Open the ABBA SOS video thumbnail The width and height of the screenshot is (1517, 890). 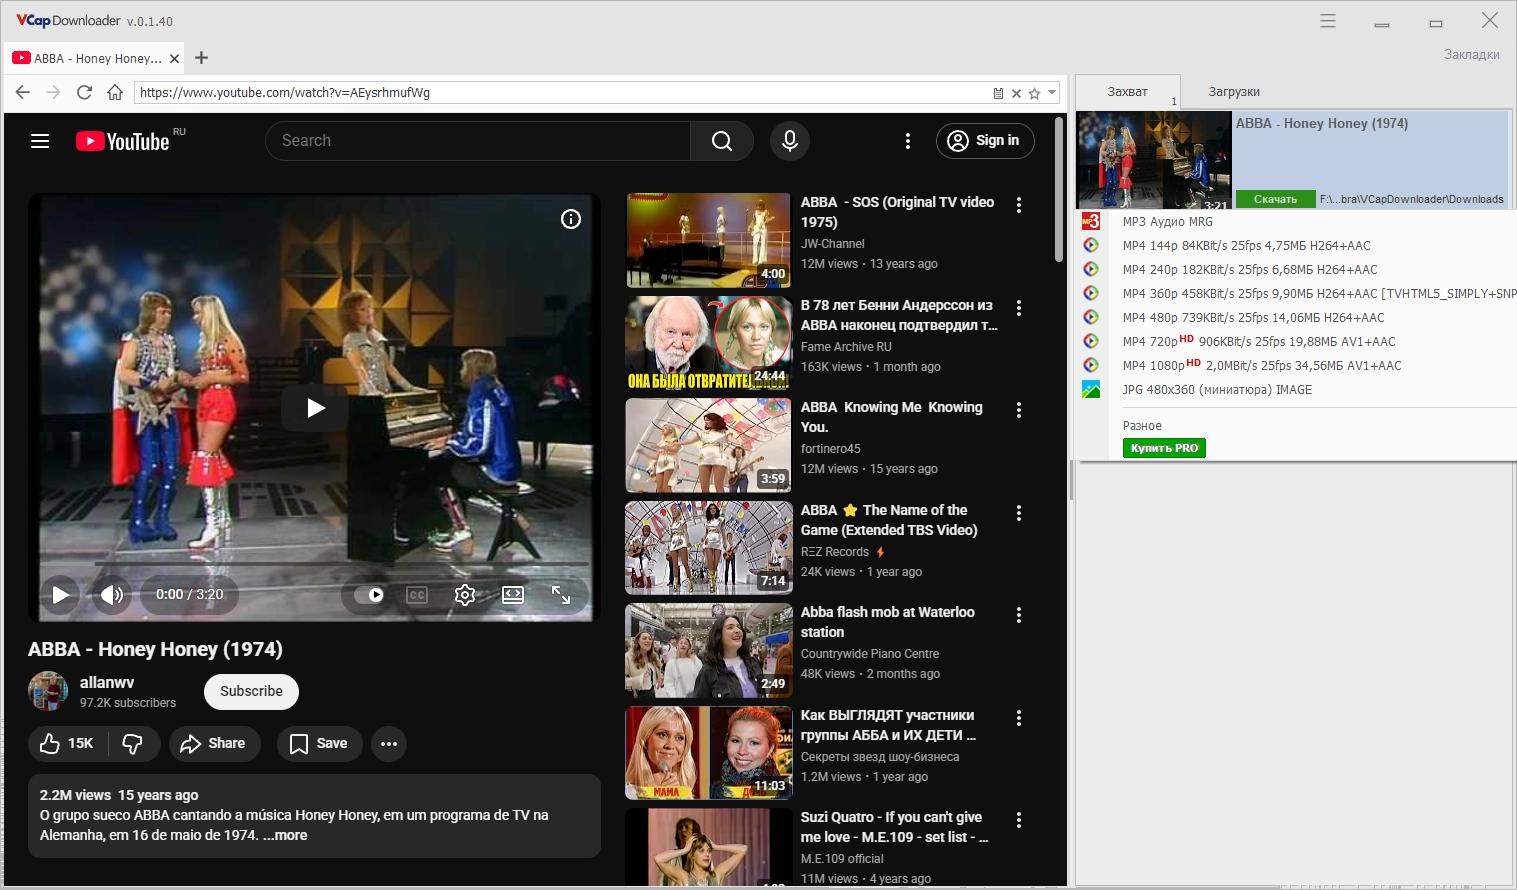tap(708, 240)
